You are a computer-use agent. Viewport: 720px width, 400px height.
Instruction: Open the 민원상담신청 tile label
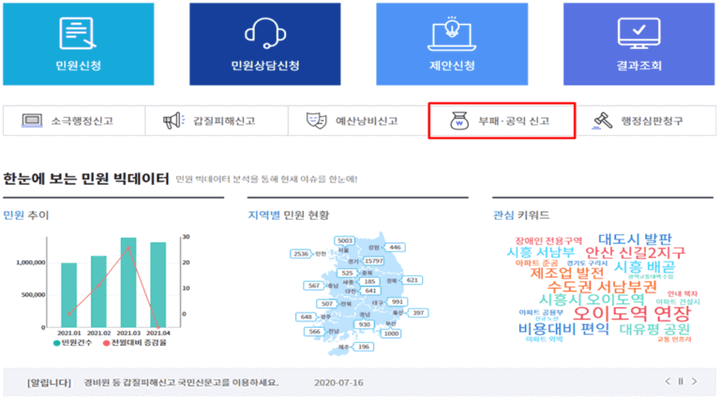tap(265, 66)
